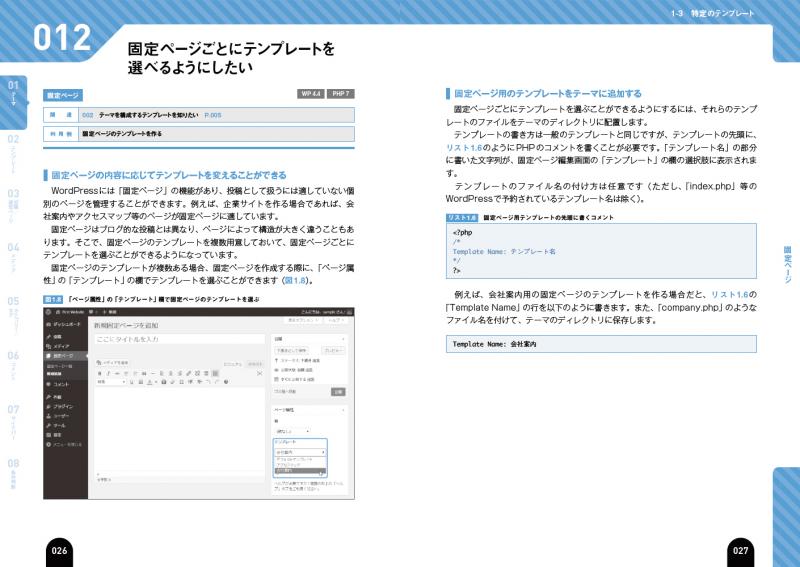The image size is (800, 567).
Task: Click メニューを閉じる to collapse the admin menu
Action: (x=64, y=445)
